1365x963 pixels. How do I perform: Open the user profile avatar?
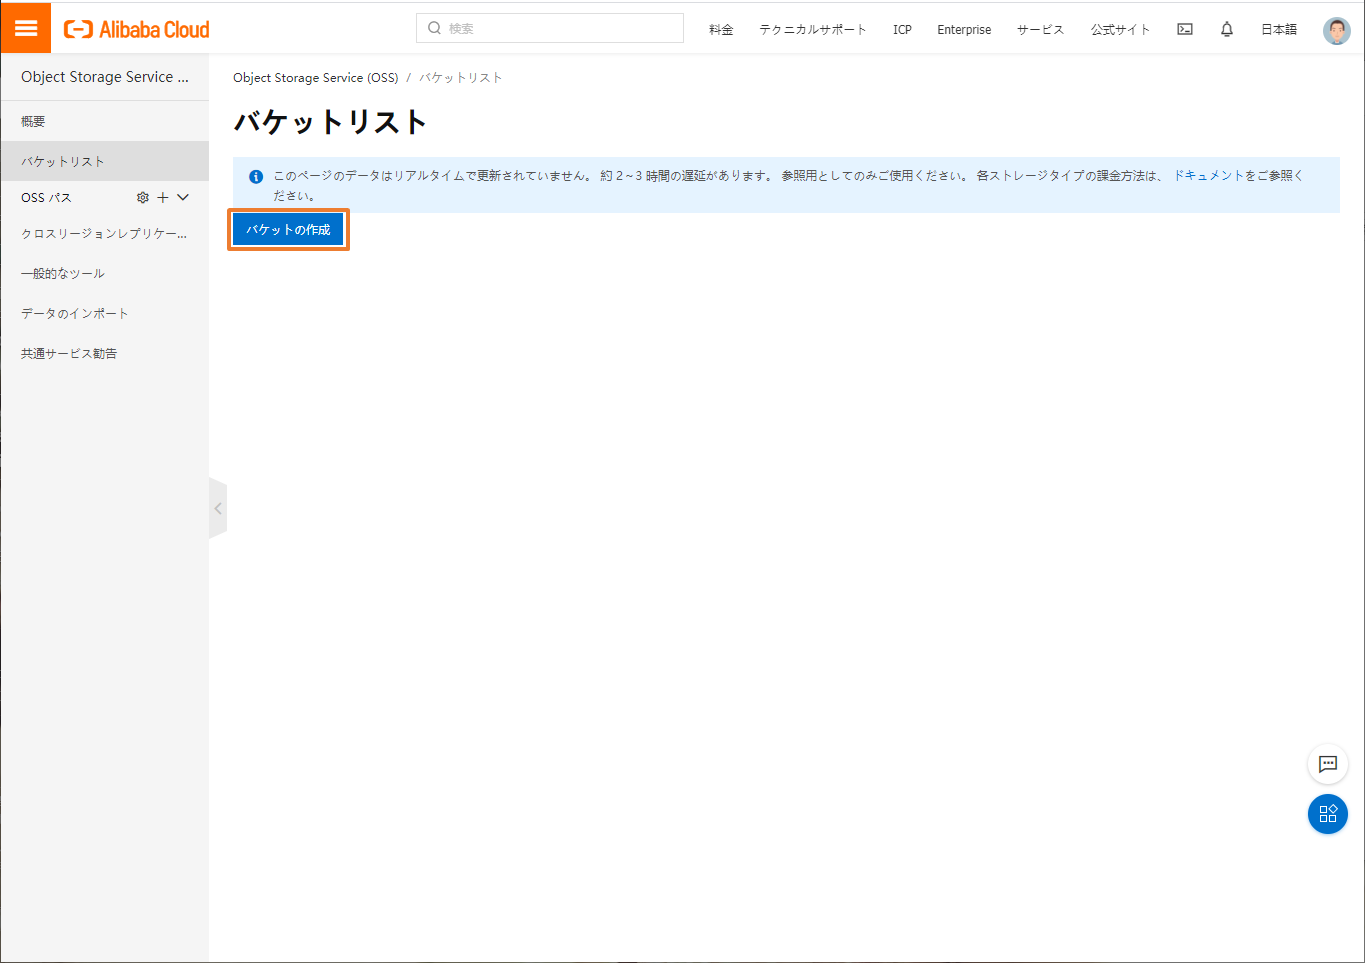tap(1336, 30)
